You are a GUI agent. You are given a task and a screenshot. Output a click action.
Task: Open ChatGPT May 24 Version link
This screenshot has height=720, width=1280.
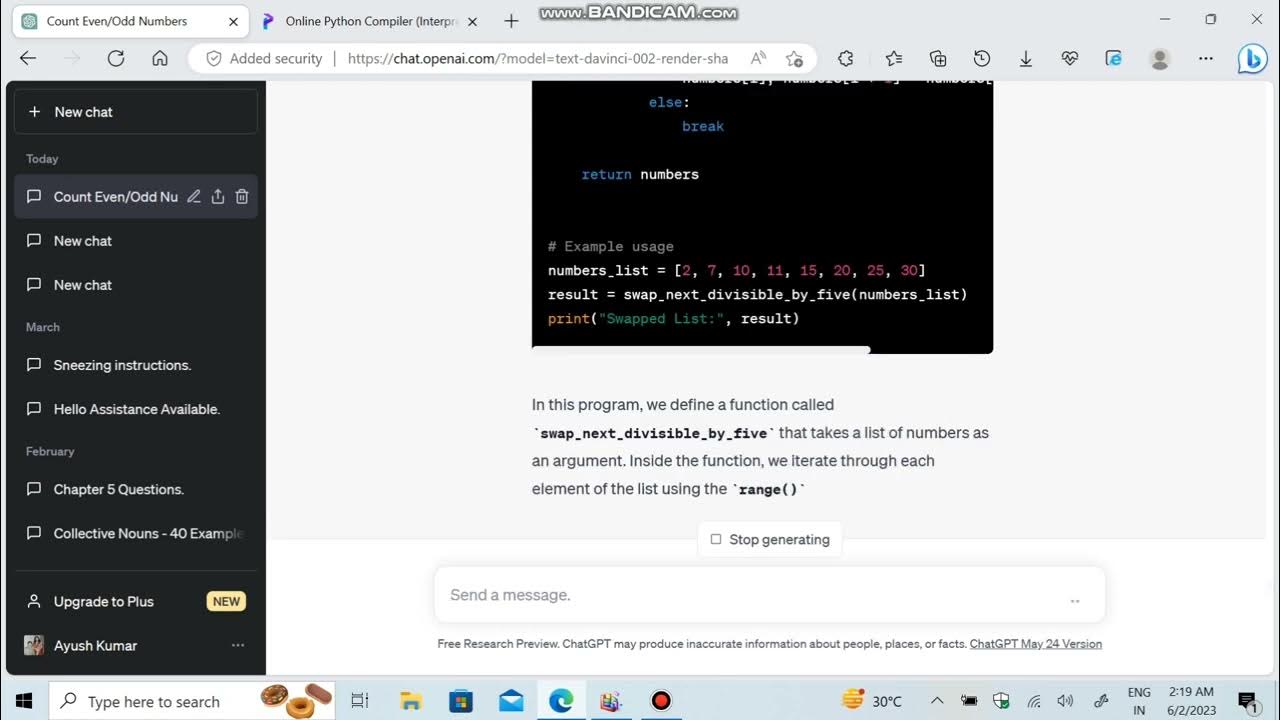(1036, 644)
